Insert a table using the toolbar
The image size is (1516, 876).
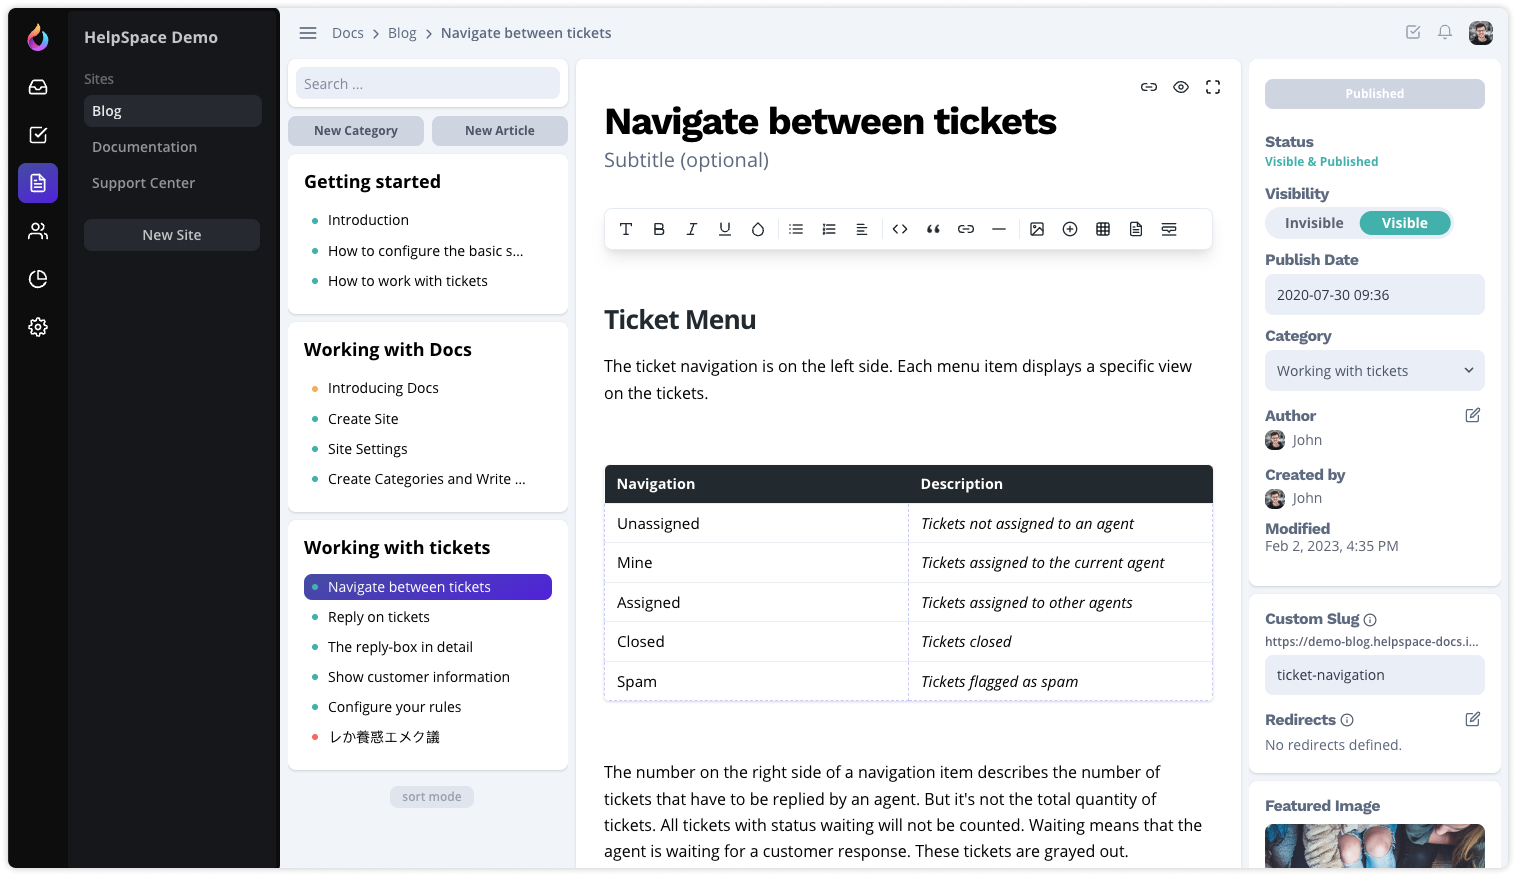[x=1103, y=229]
